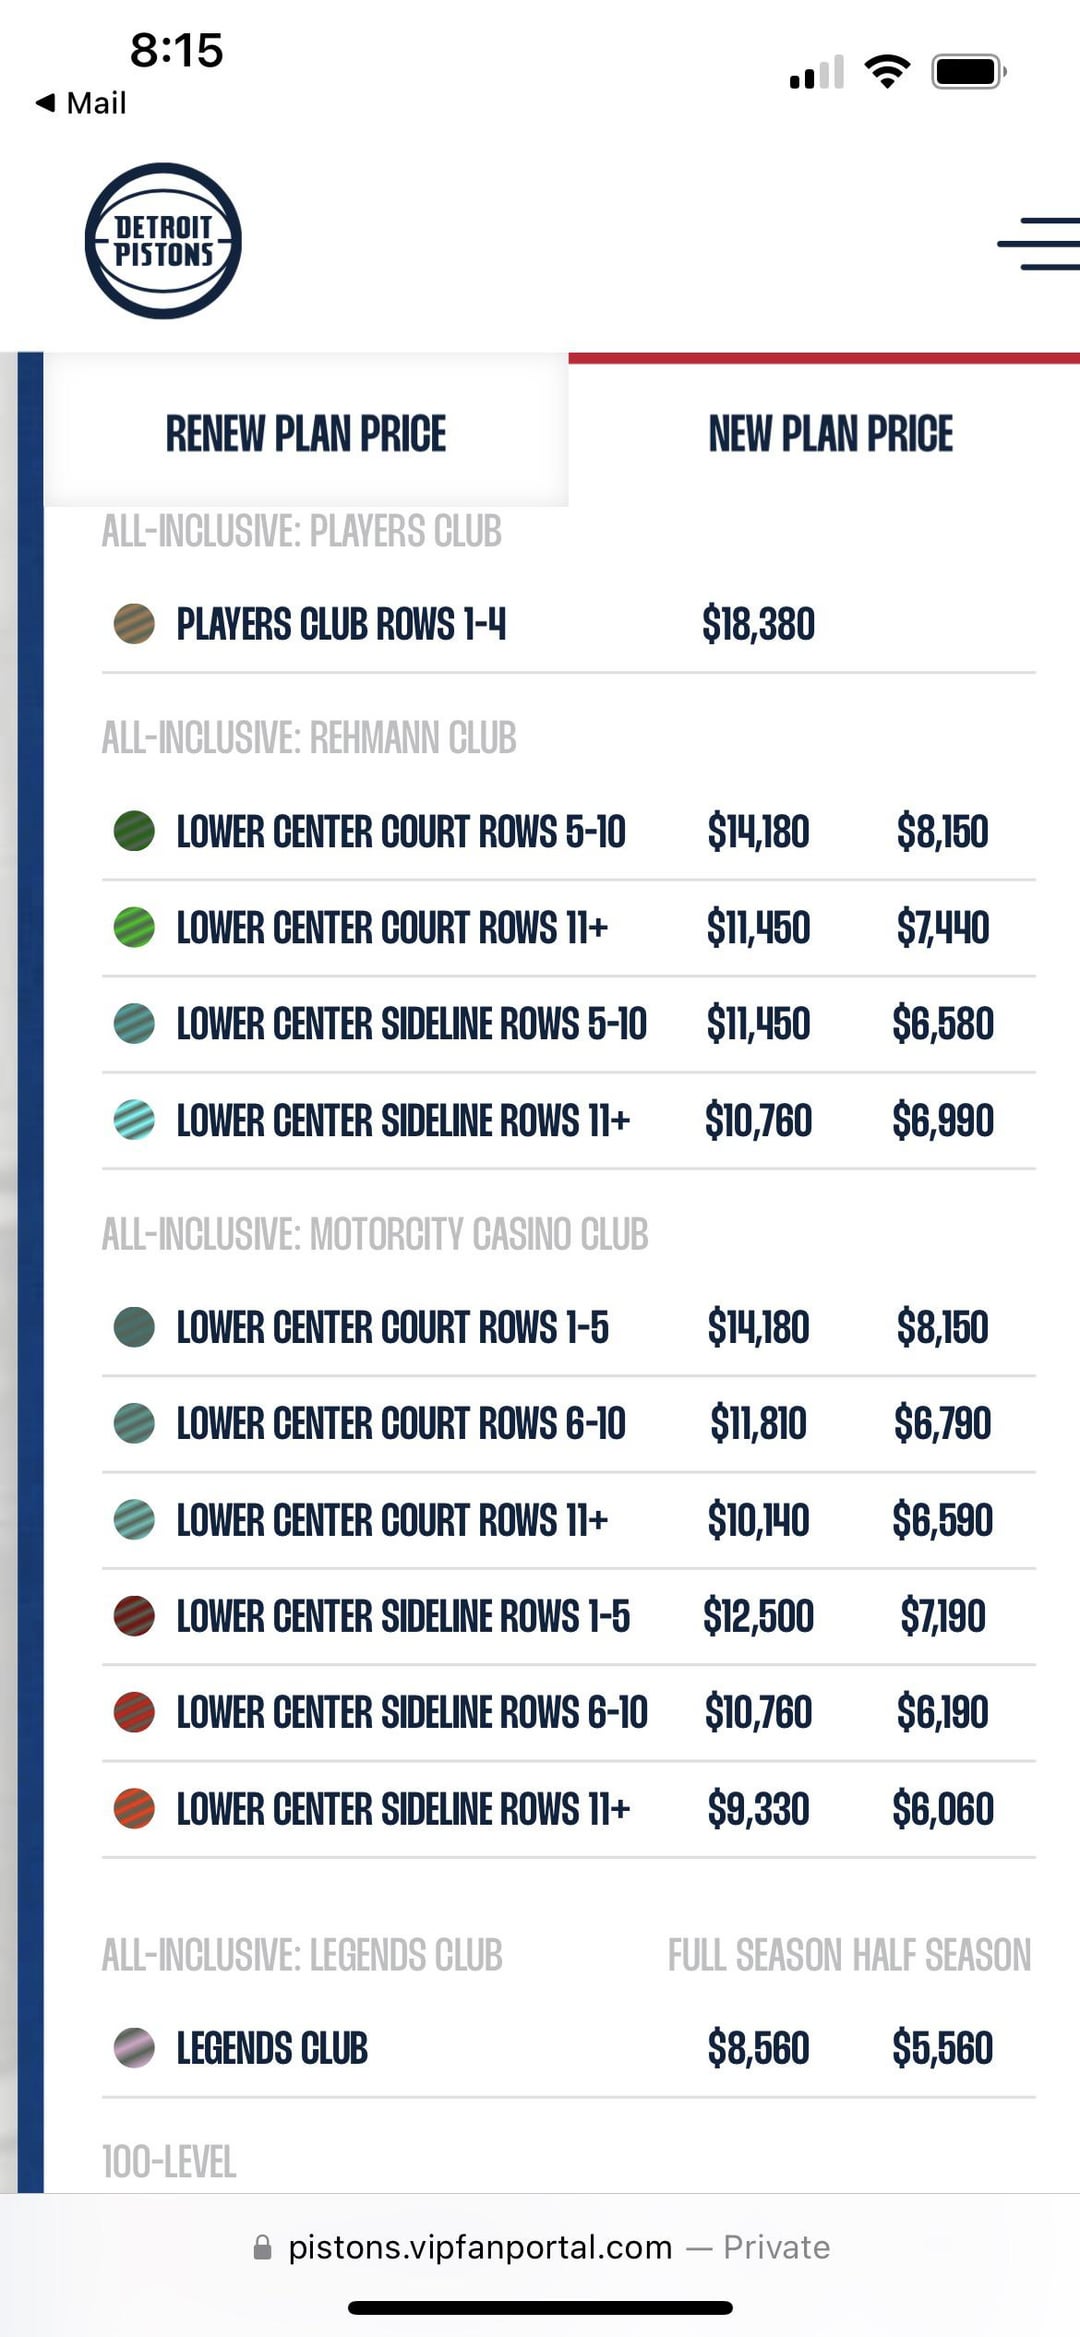Screen dimensions: 1080x2337
Task: Open the Detroit Pistons logo home link
Action: 163,241
